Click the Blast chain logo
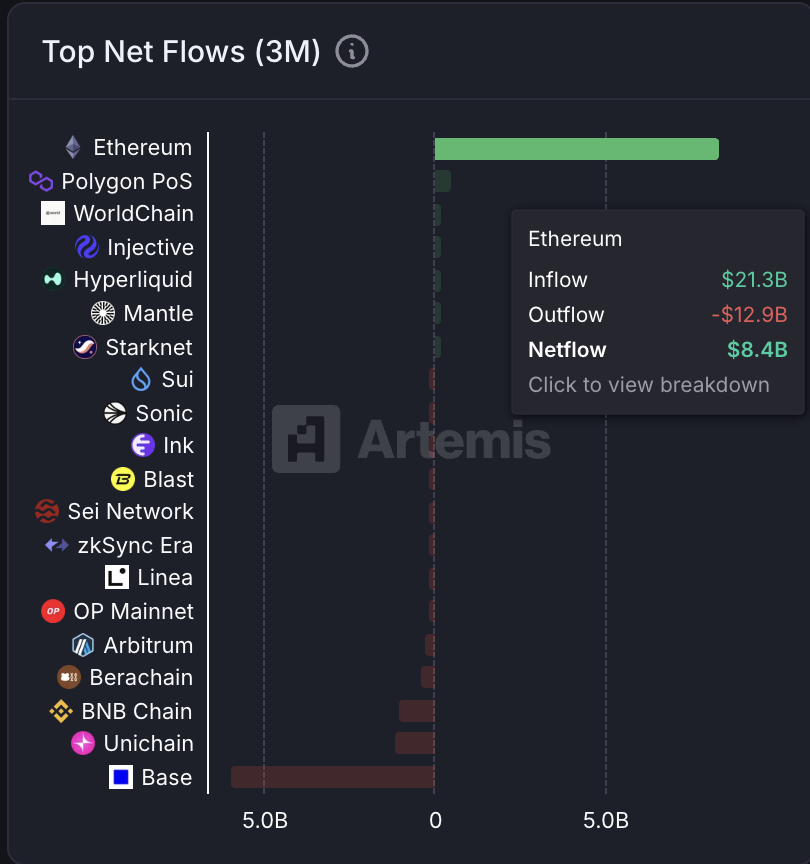 coord(123,479)
